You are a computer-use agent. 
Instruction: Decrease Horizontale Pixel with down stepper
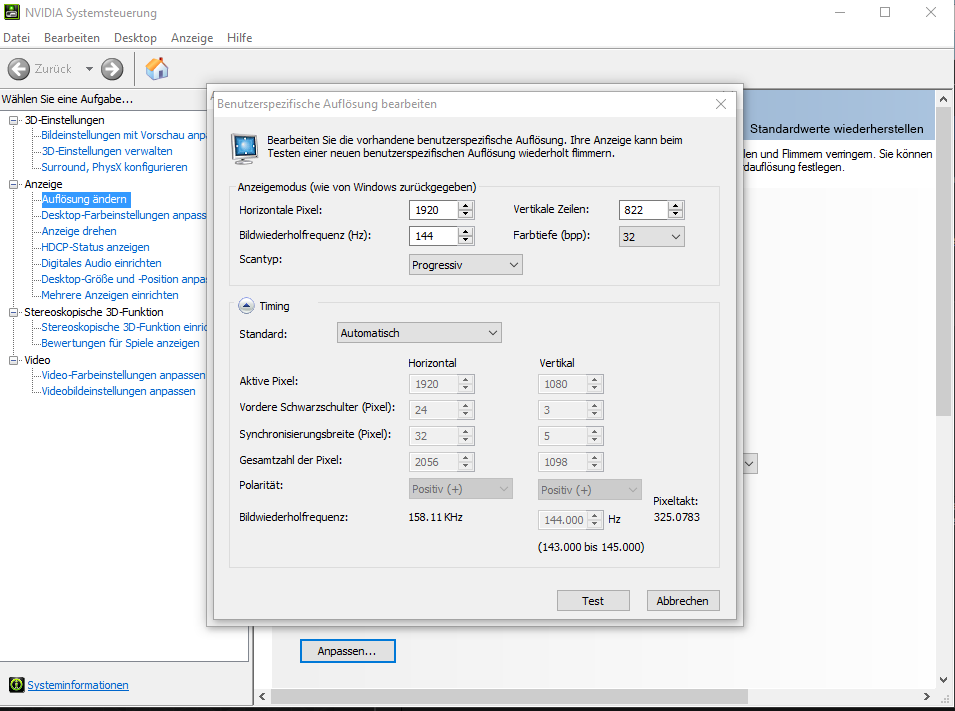466,214
